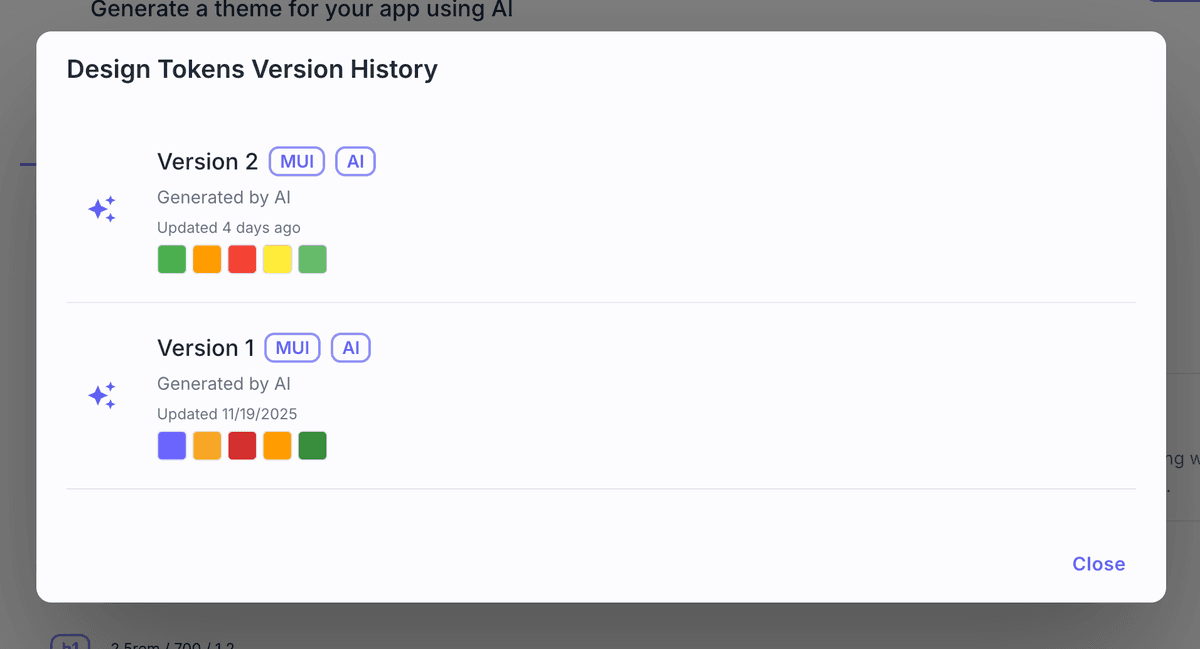
Task: Select the yellow swatch in Version 2
Action: (x=277, y=259)
